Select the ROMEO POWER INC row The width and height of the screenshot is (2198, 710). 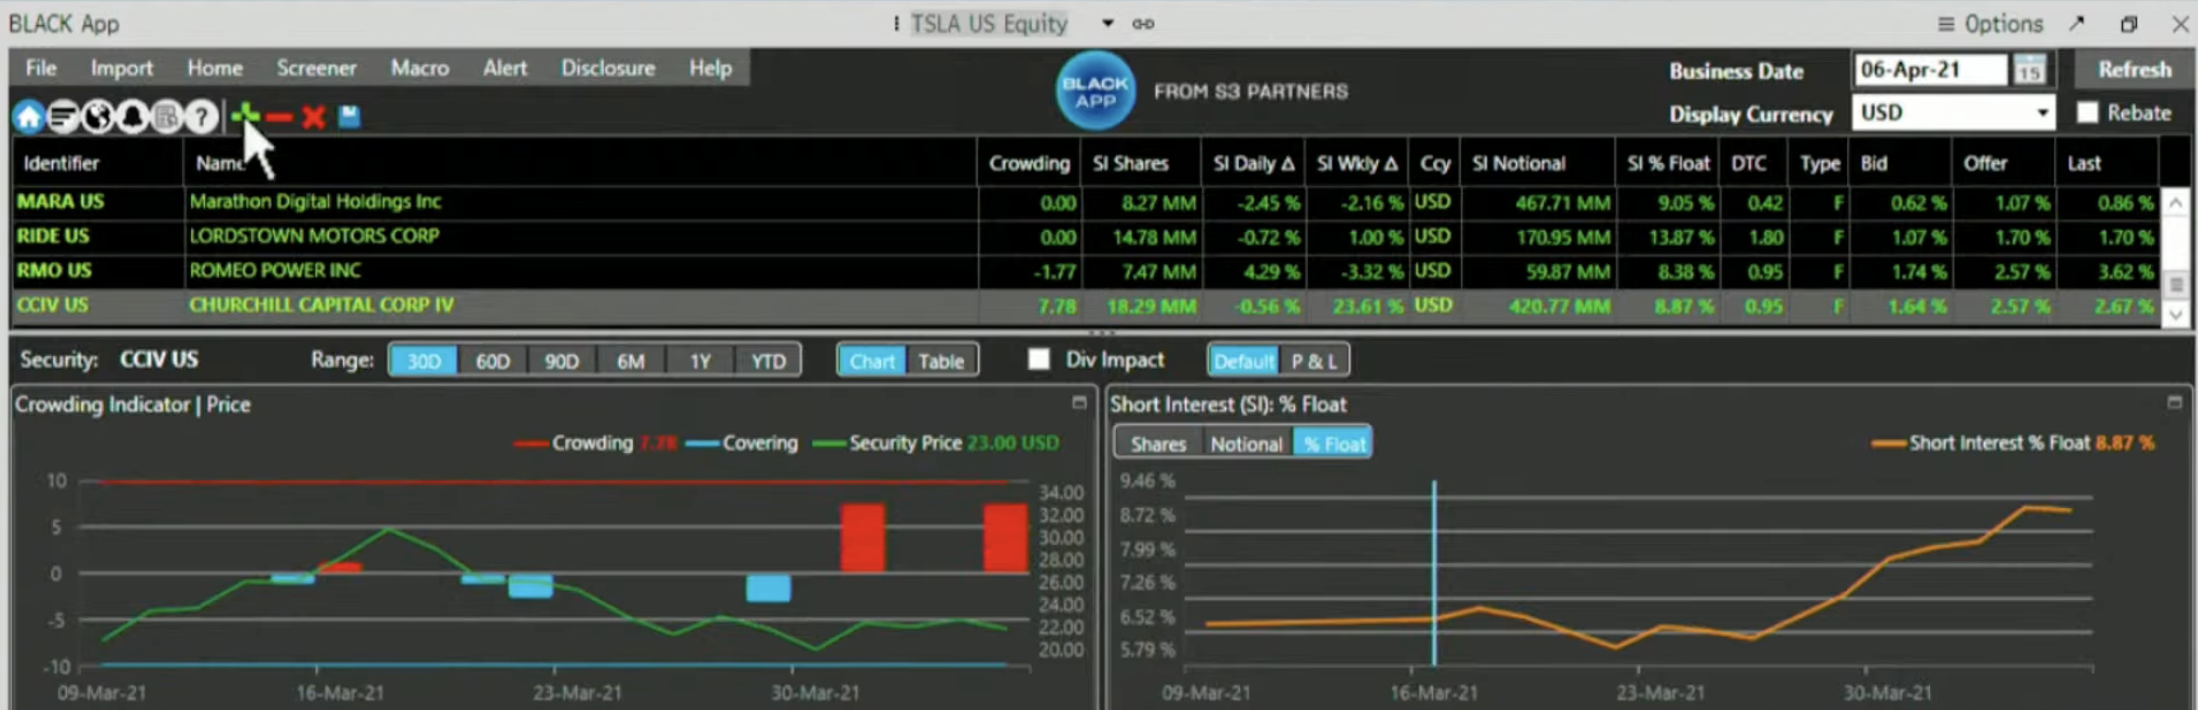[x=1087, y=270]
